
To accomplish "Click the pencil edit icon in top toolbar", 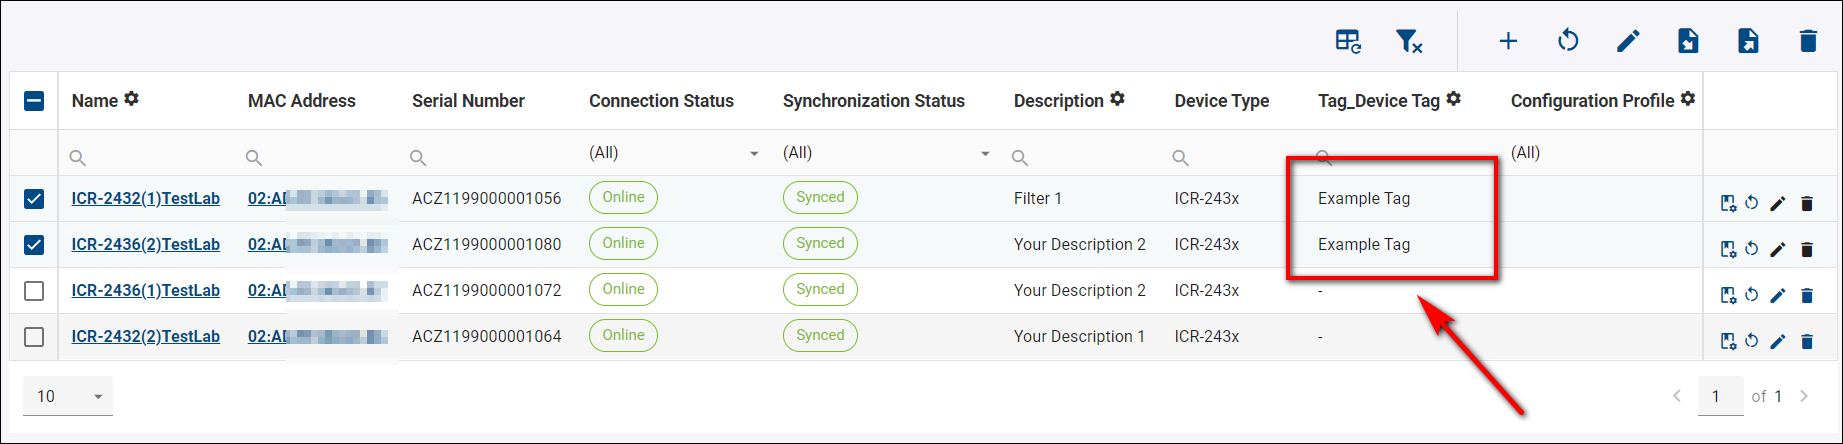I will tap(1628, 41).
